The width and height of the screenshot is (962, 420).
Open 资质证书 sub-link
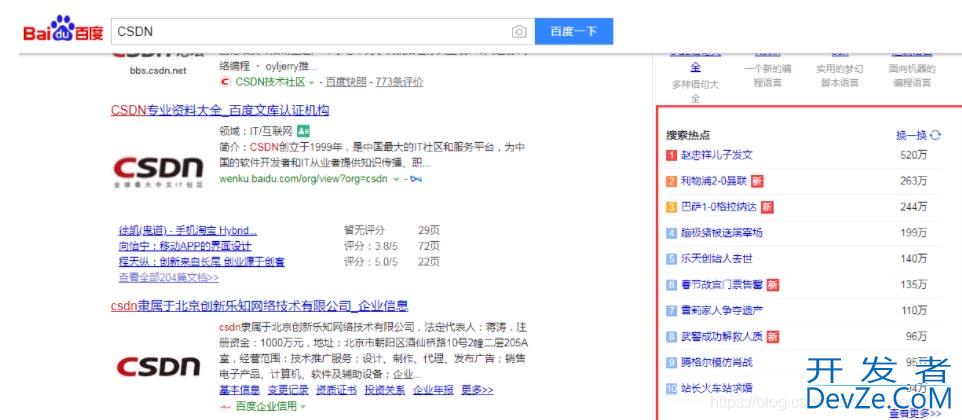(336, 390)
